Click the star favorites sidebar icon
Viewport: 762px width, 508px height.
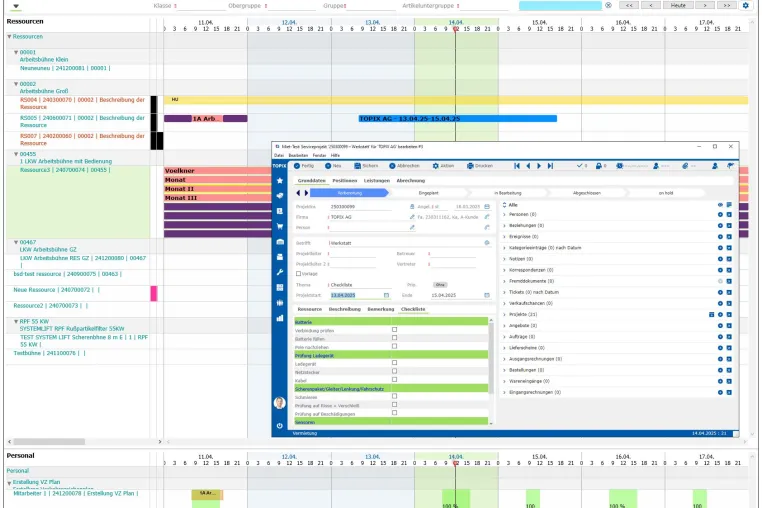pos(280,180)
